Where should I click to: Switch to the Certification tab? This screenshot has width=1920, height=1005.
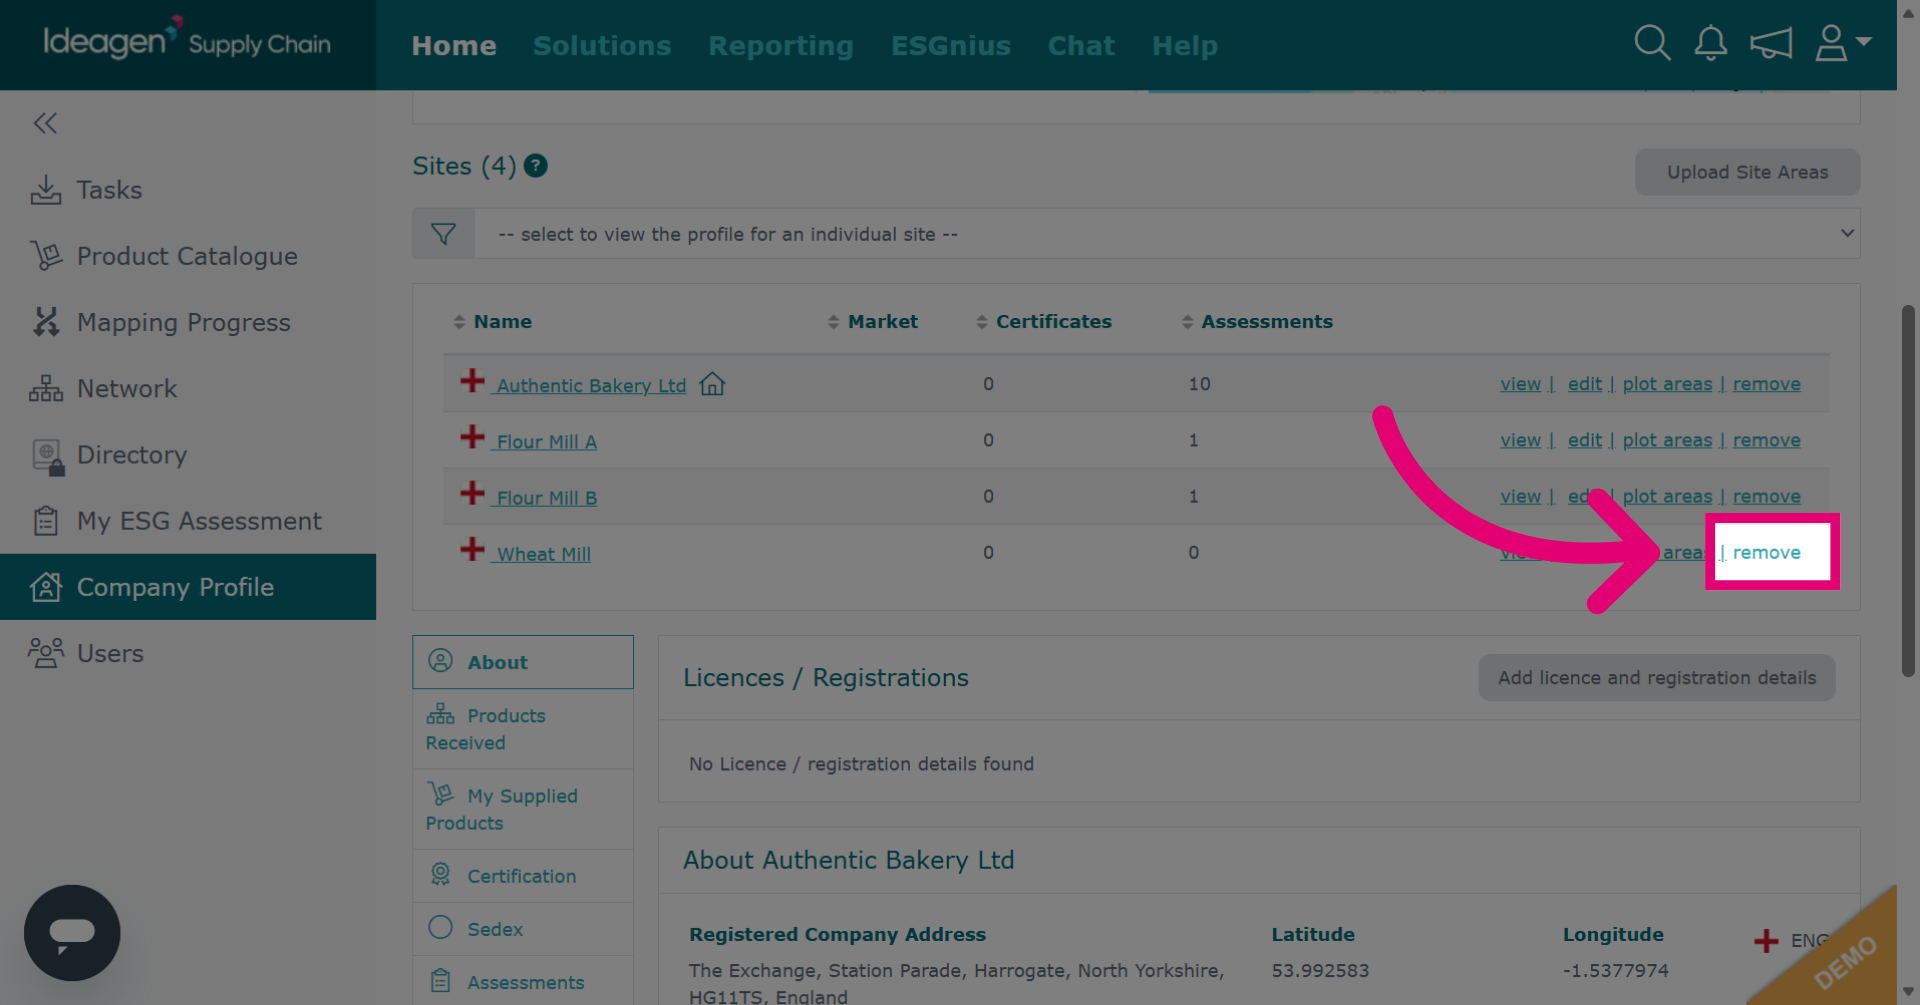coord(523,876)
